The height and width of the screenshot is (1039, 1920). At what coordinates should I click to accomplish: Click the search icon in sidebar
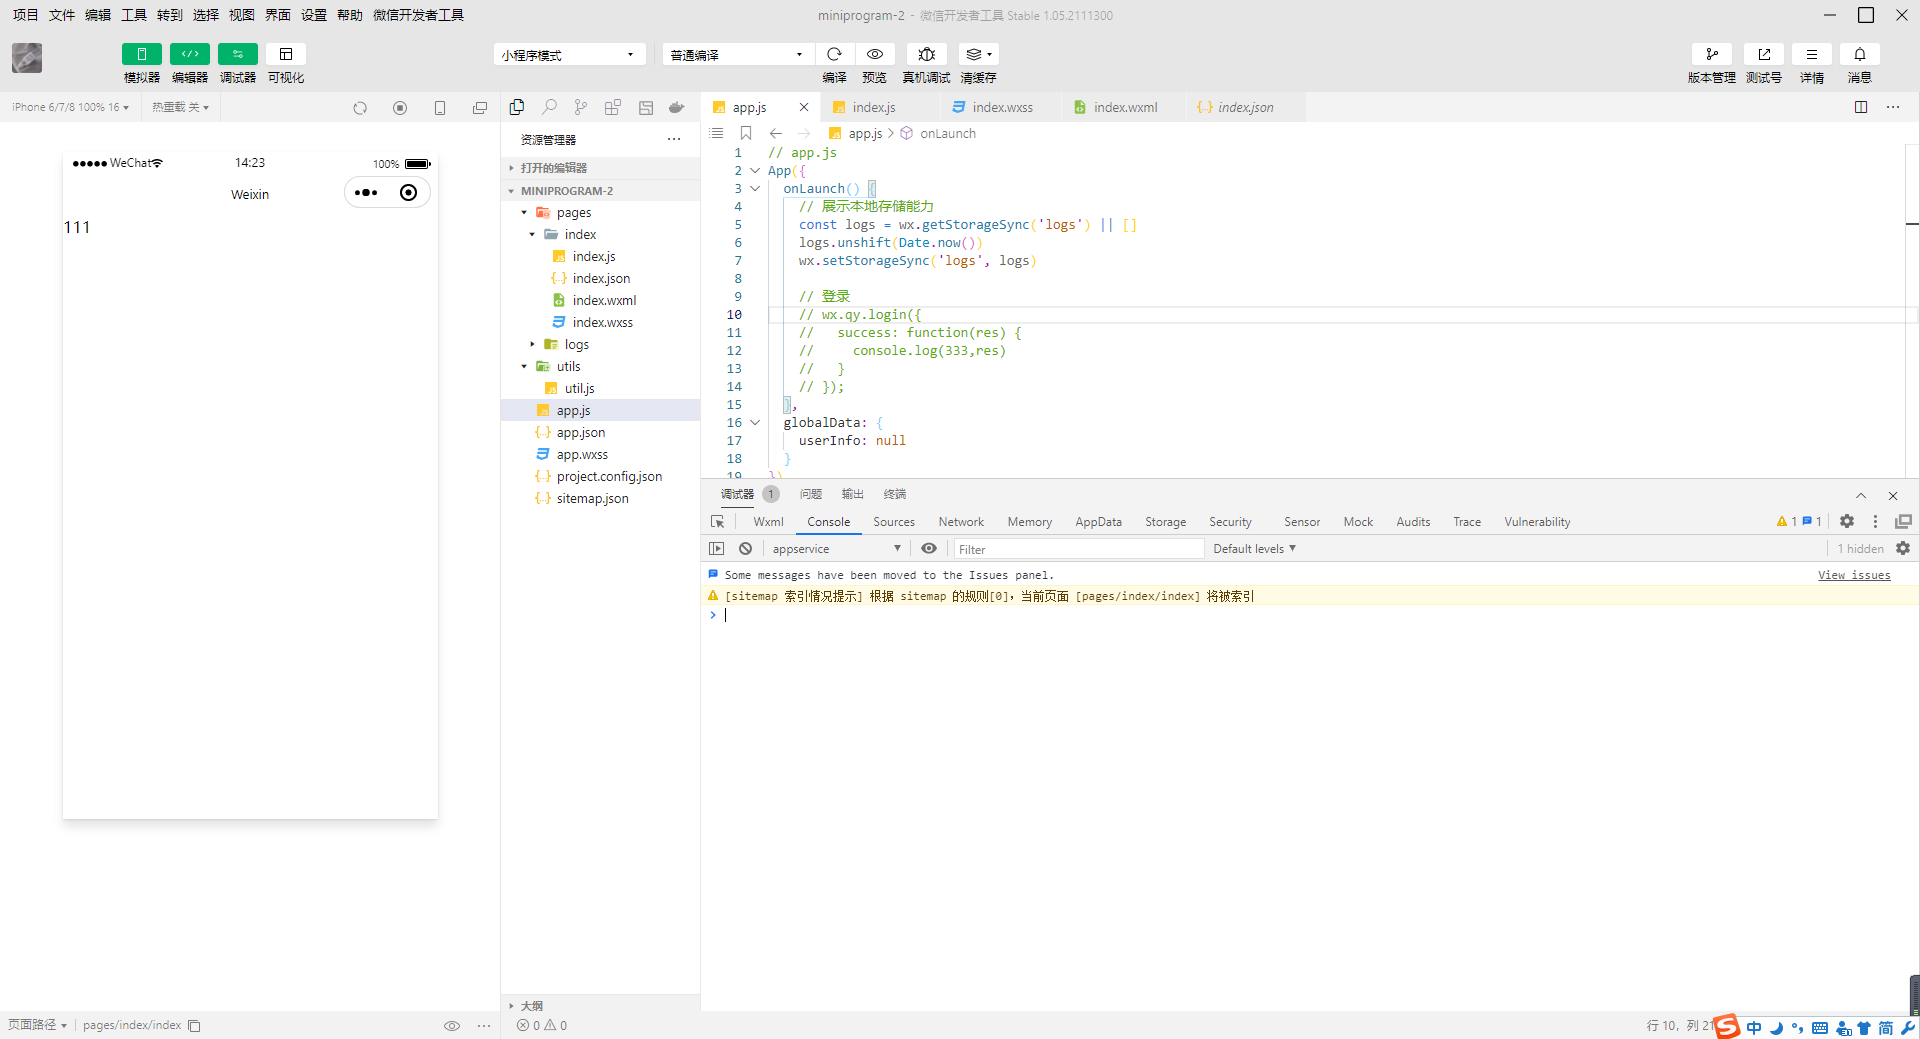tap(549, 107)
